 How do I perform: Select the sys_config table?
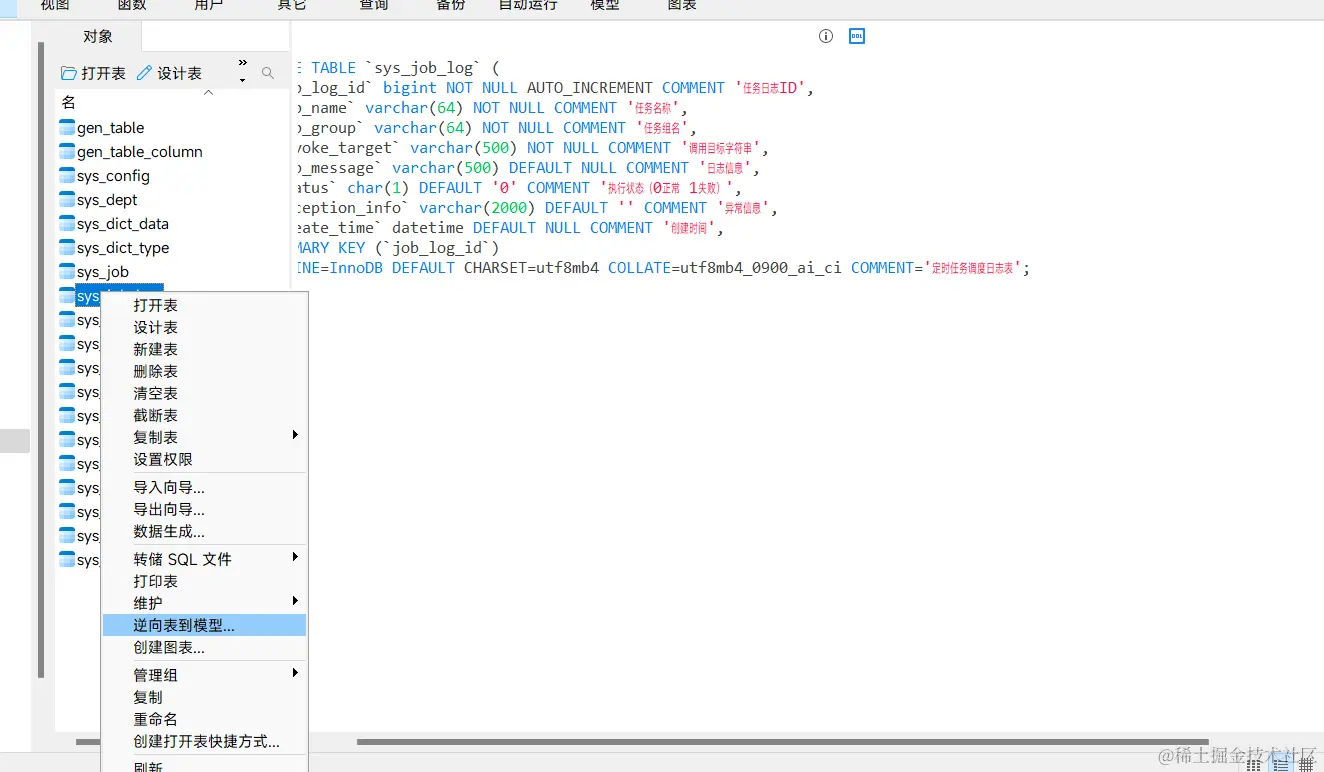(x=105, y=176)
